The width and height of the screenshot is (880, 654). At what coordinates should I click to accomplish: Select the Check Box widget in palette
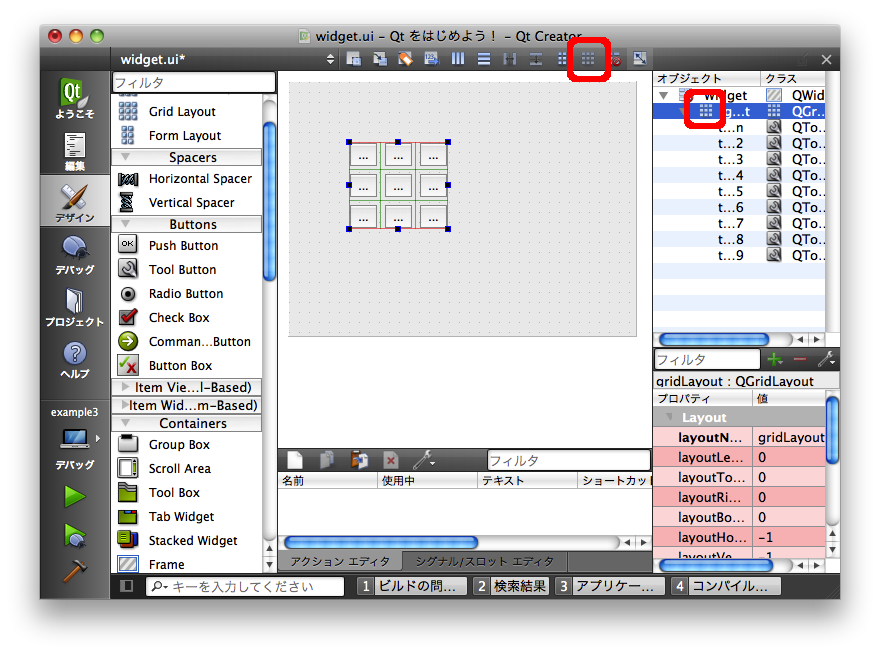(179, 317)
